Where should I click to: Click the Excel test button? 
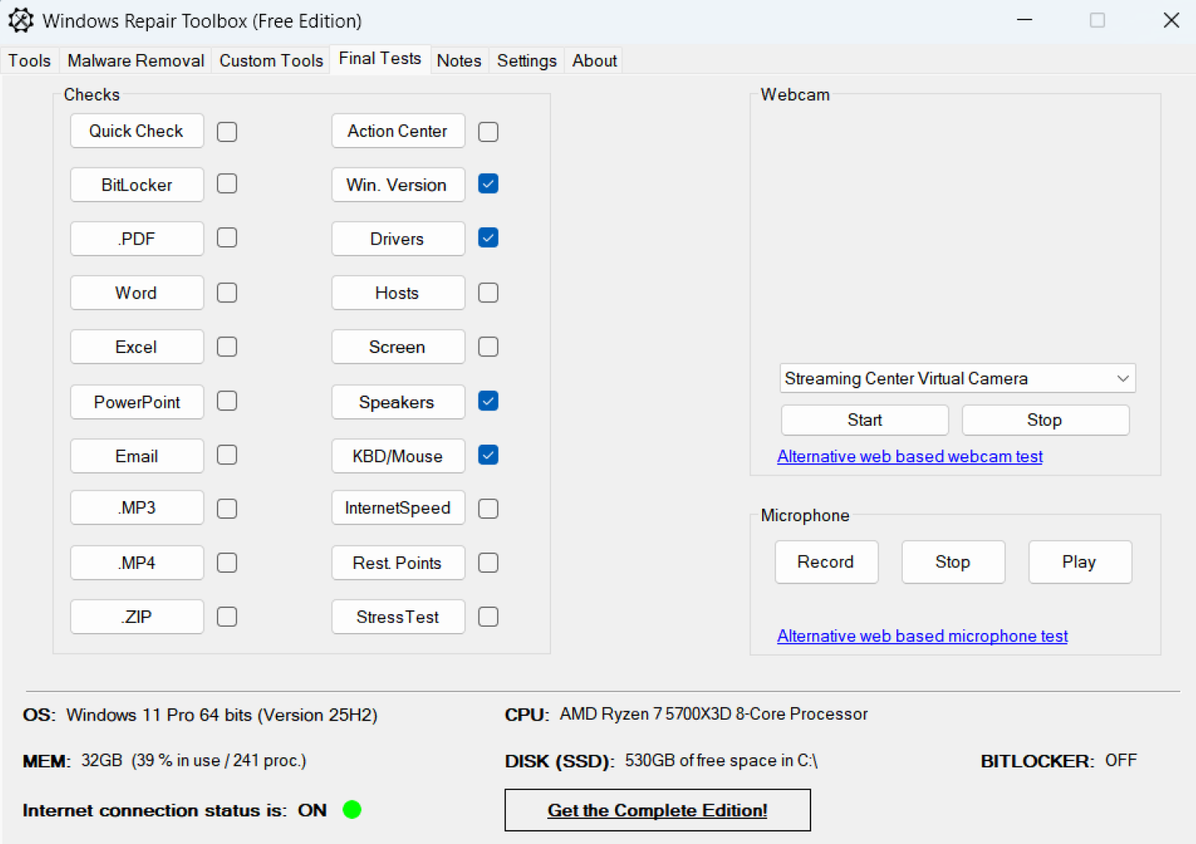(137, 347)
